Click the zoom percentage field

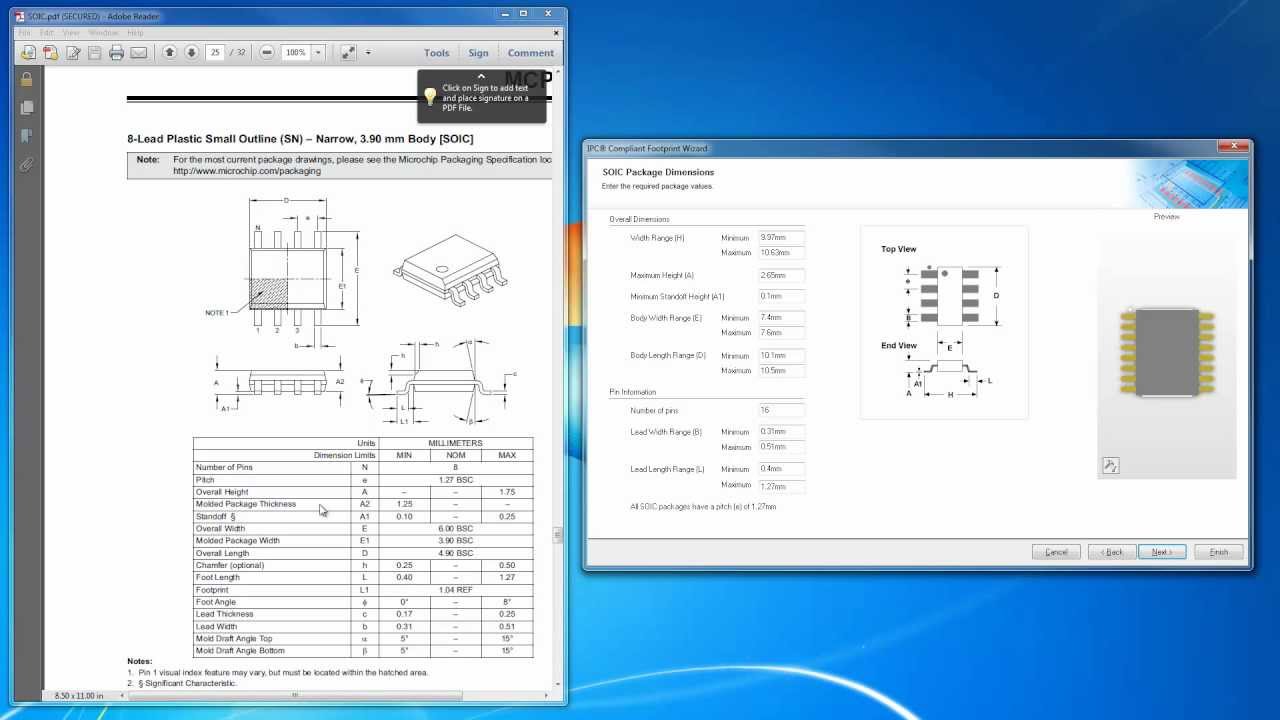click(x=295, y=52)
